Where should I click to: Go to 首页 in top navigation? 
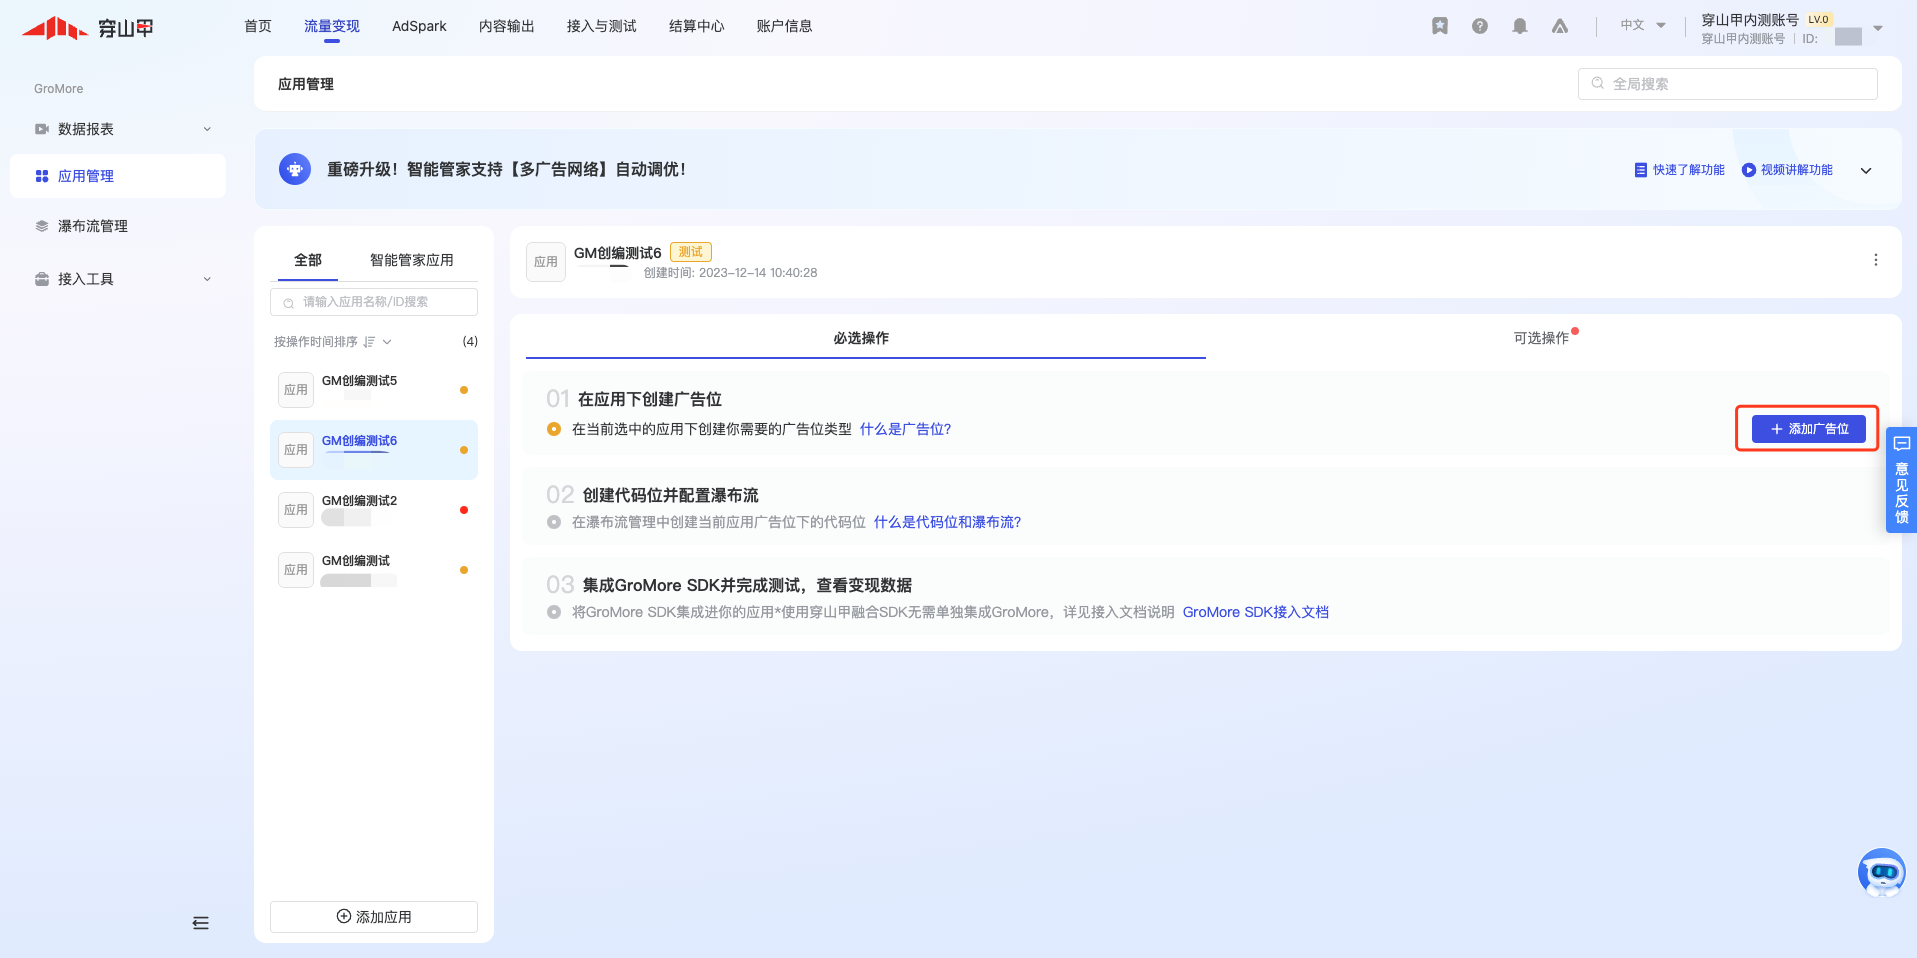[258, 26]
